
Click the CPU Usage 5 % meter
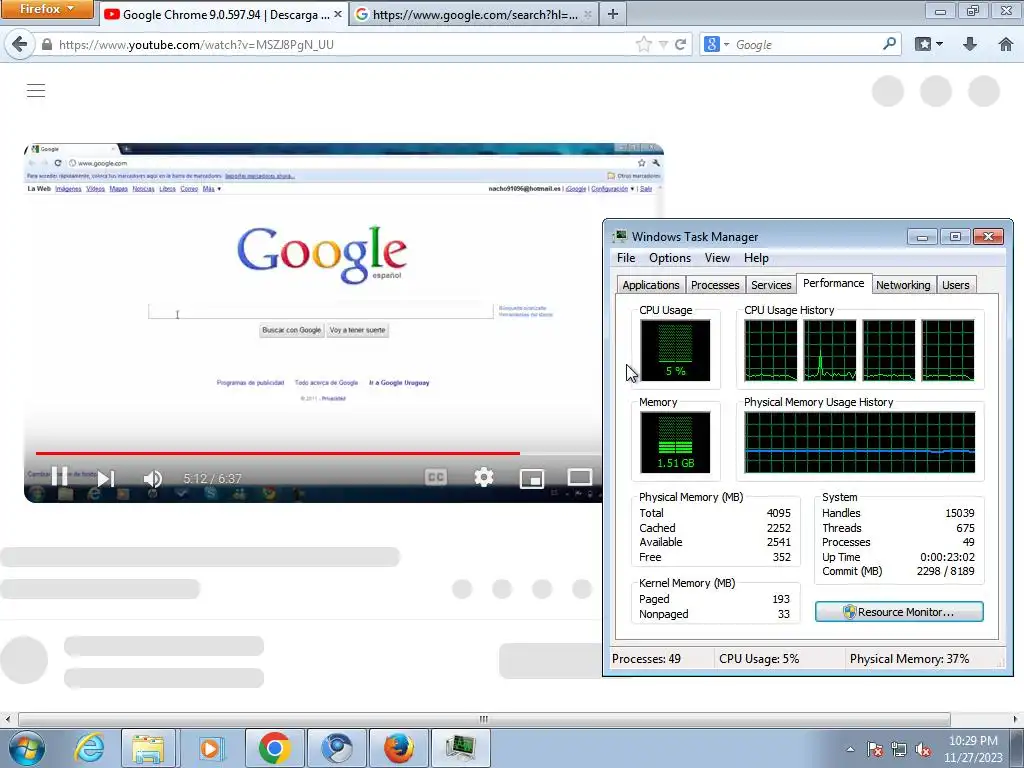(x=675, y=350)
